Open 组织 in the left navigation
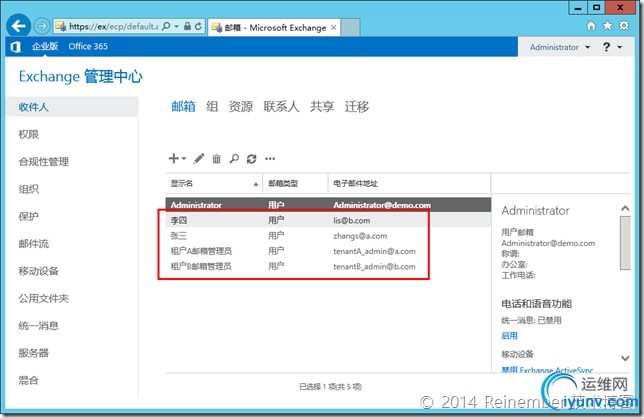 click(29, 189)
